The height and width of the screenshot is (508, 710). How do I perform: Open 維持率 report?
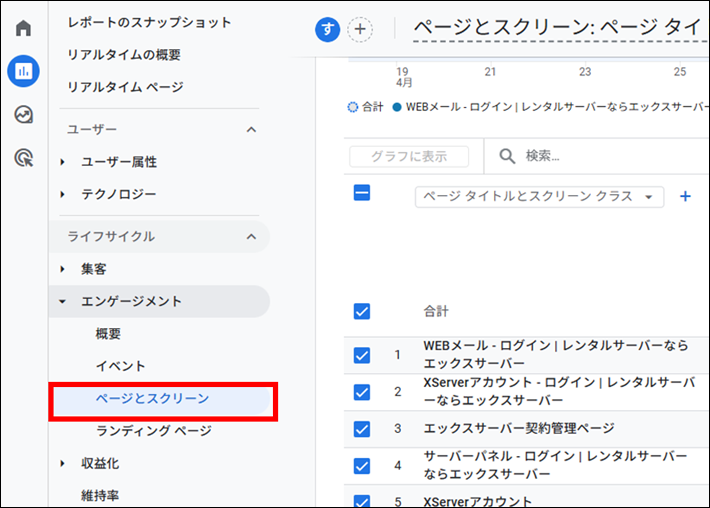(x=100, y=496)
